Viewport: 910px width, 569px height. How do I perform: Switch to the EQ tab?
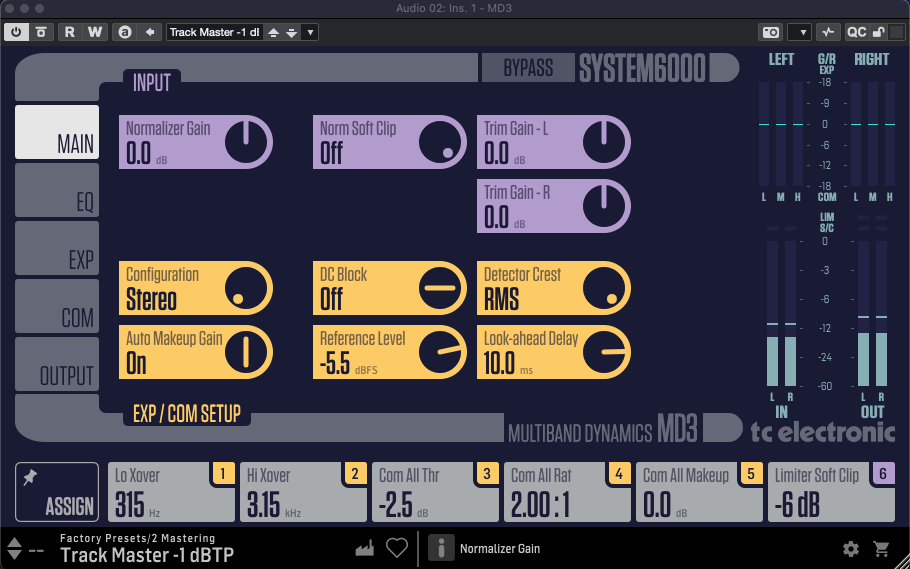[x=57, y=190]
